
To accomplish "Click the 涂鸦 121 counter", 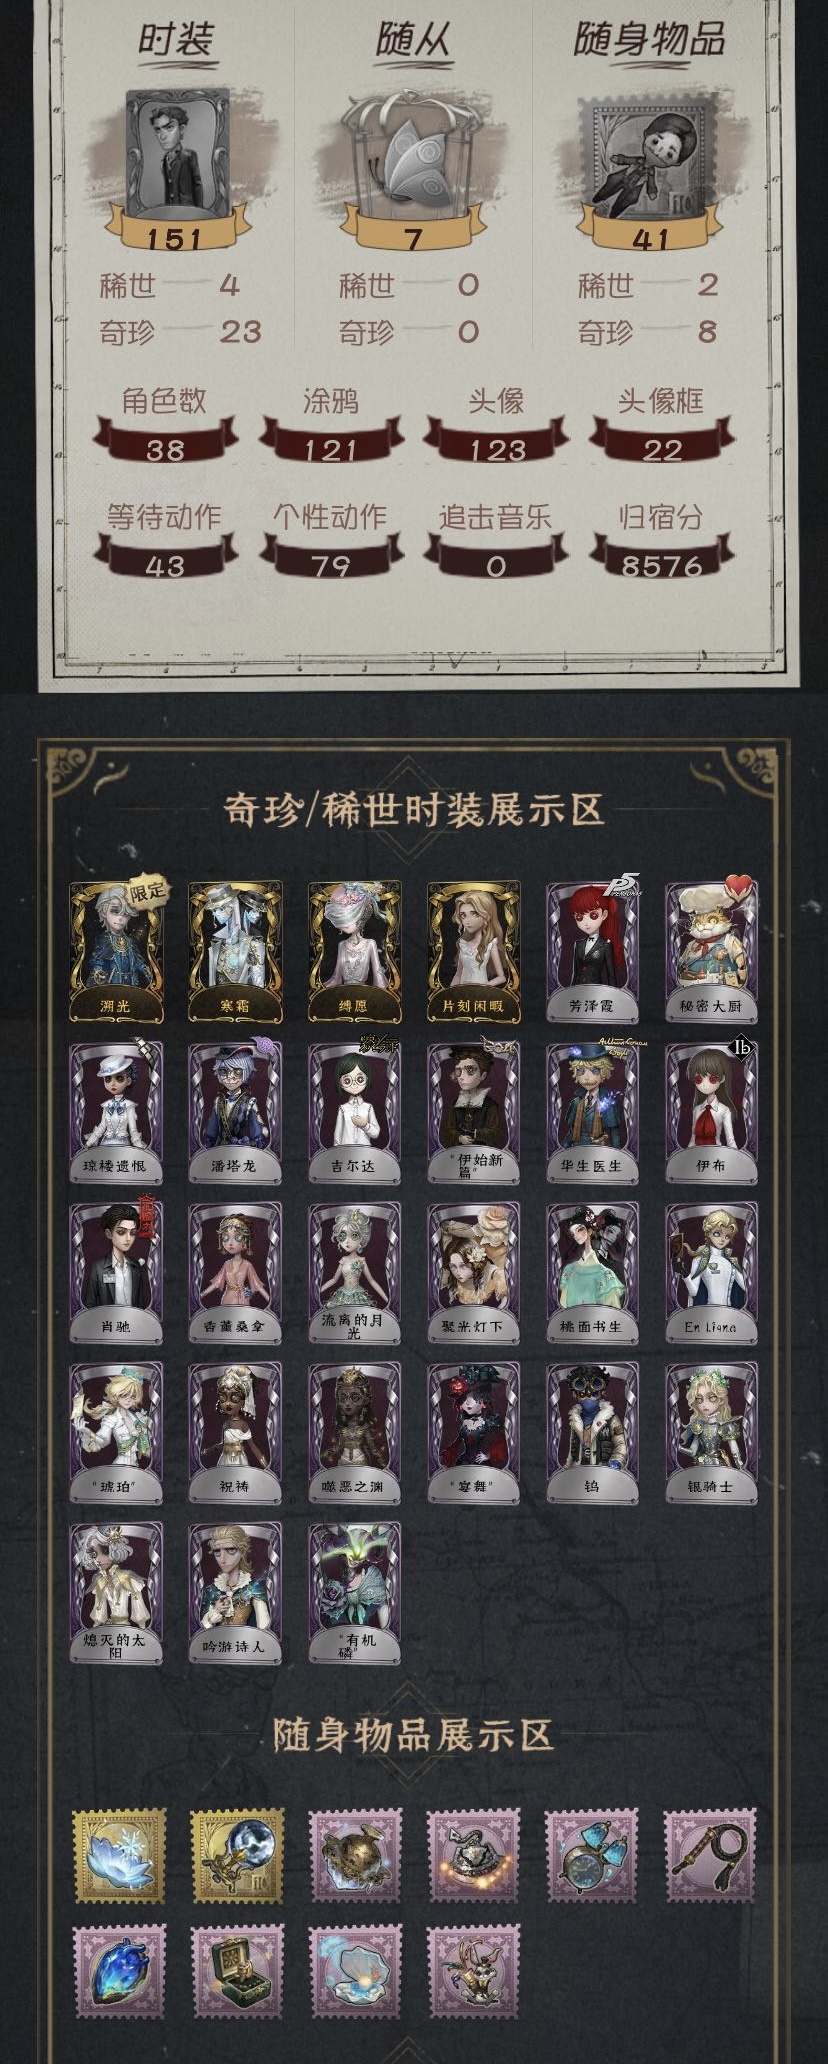I will pos(331,427).
